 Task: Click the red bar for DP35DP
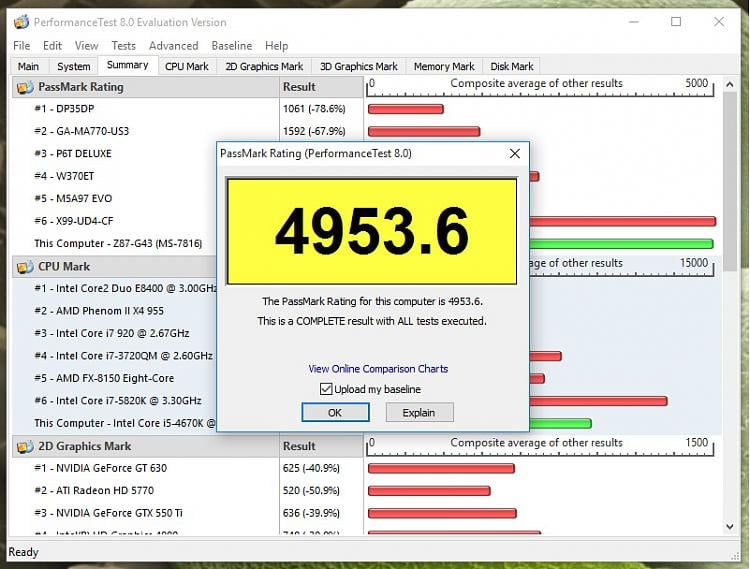406,109
